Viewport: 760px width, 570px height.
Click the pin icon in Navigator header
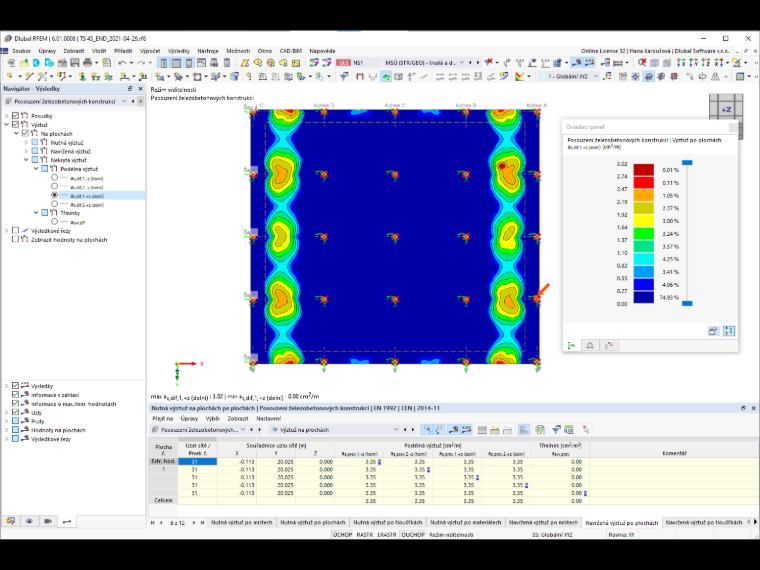(x=130, y=89)
